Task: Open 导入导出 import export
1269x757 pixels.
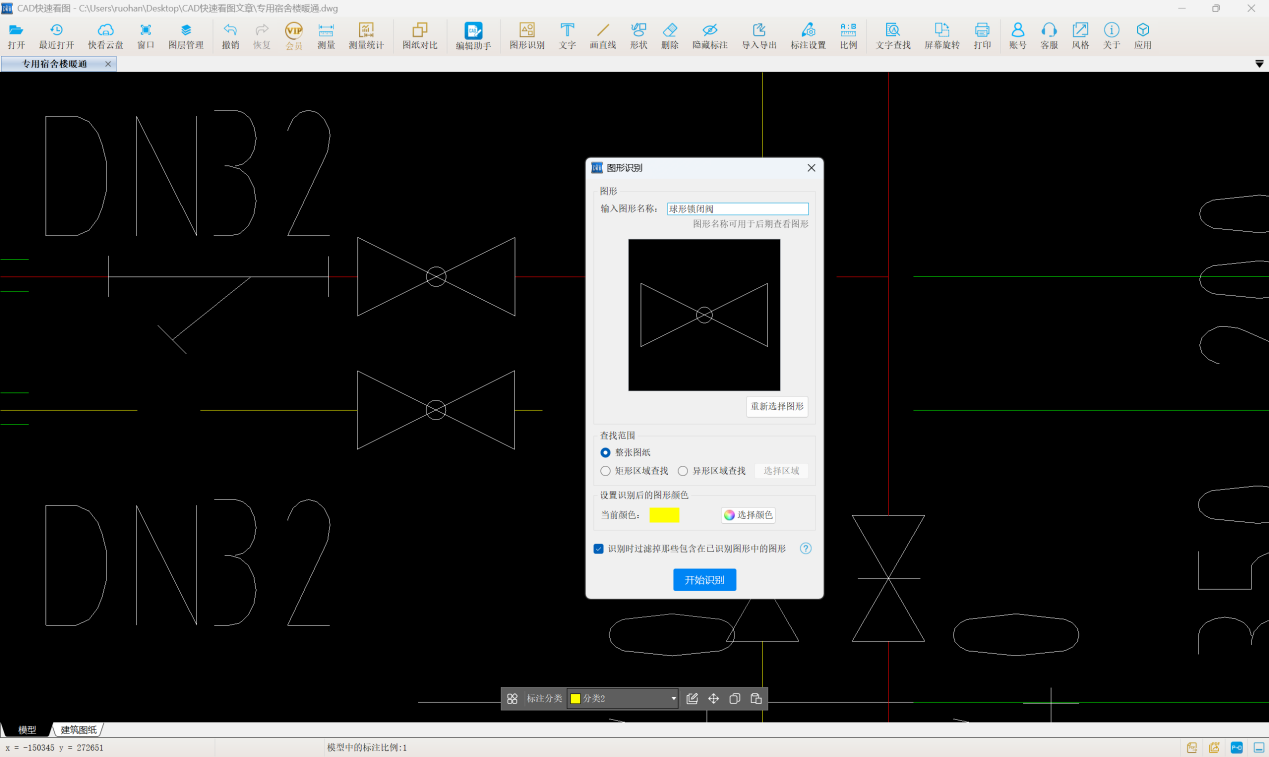Action: click(x=759, y=36)
